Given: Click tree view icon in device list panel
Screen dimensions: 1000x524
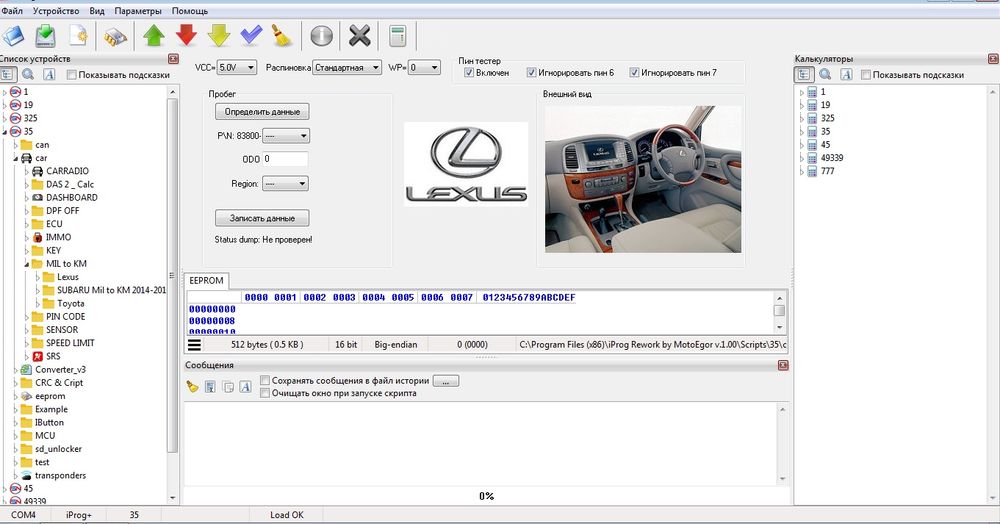Looking at the screenshot, I should pyautogui.click(x=8, y=75).
